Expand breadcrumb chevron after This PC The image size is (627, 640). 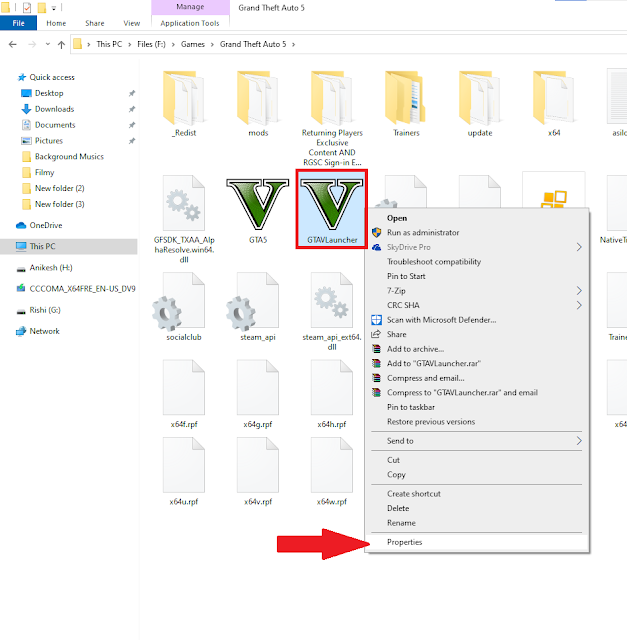[130, 44]
